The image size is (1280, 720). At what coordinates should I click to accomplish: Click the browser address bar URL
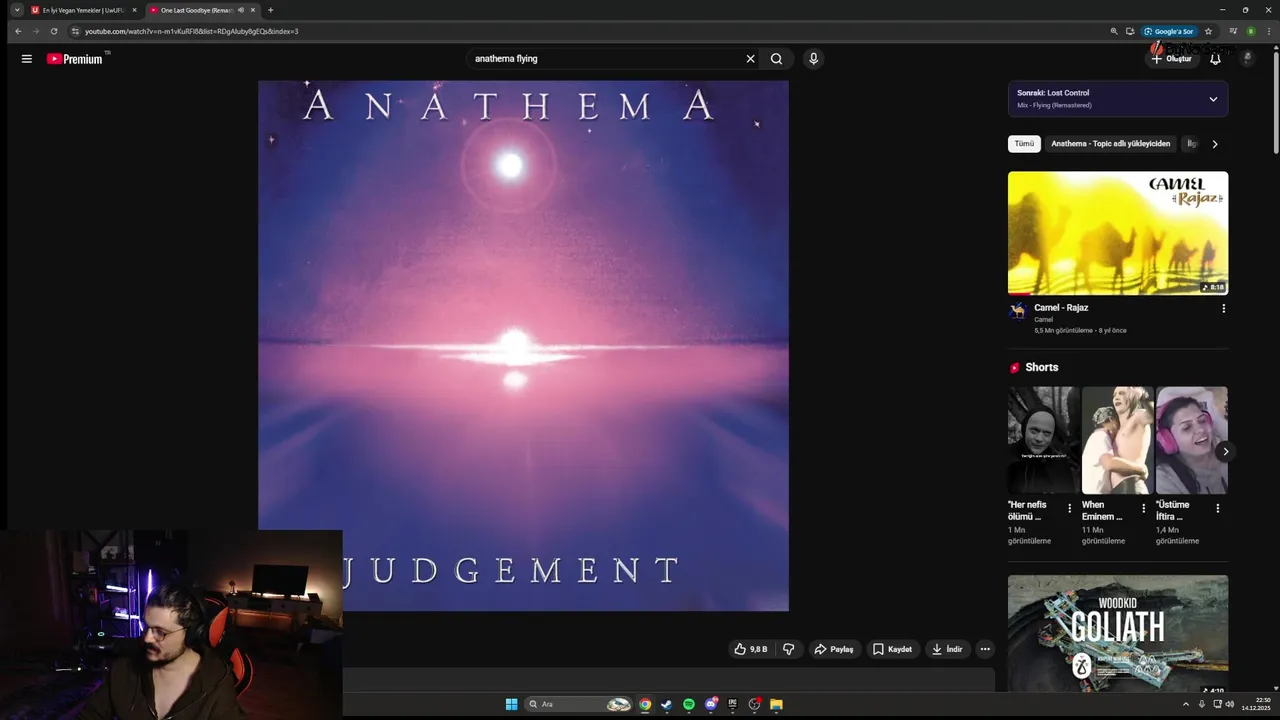(x=191, y=31)
